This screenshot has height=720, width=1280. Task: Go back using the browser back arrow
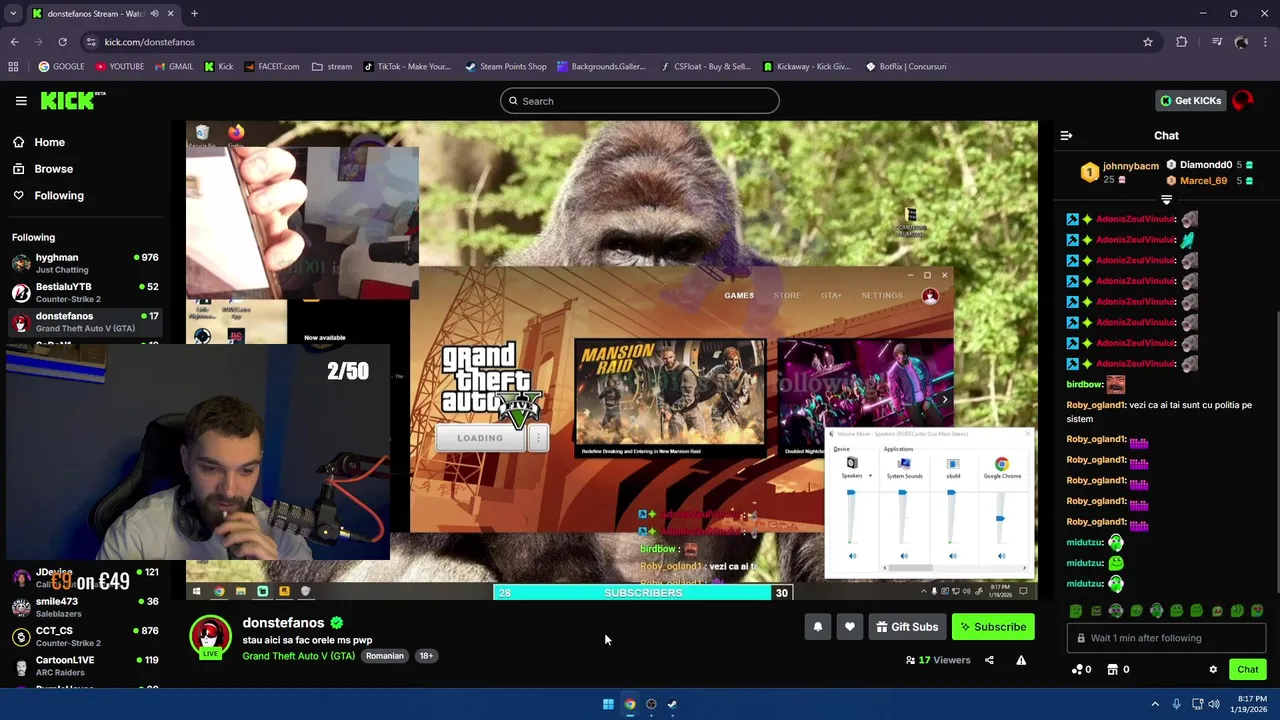14,42
